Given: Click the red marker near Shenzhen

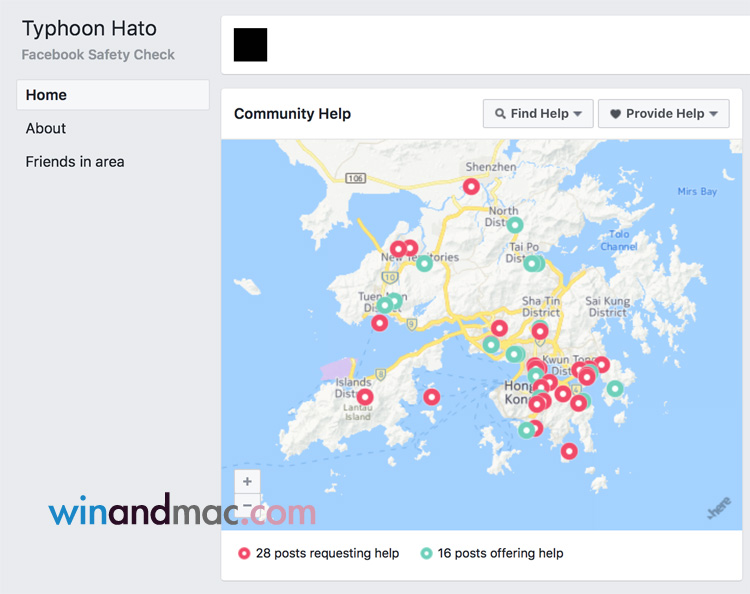Looking at the screenshot, I should click(x=471, y=186).
